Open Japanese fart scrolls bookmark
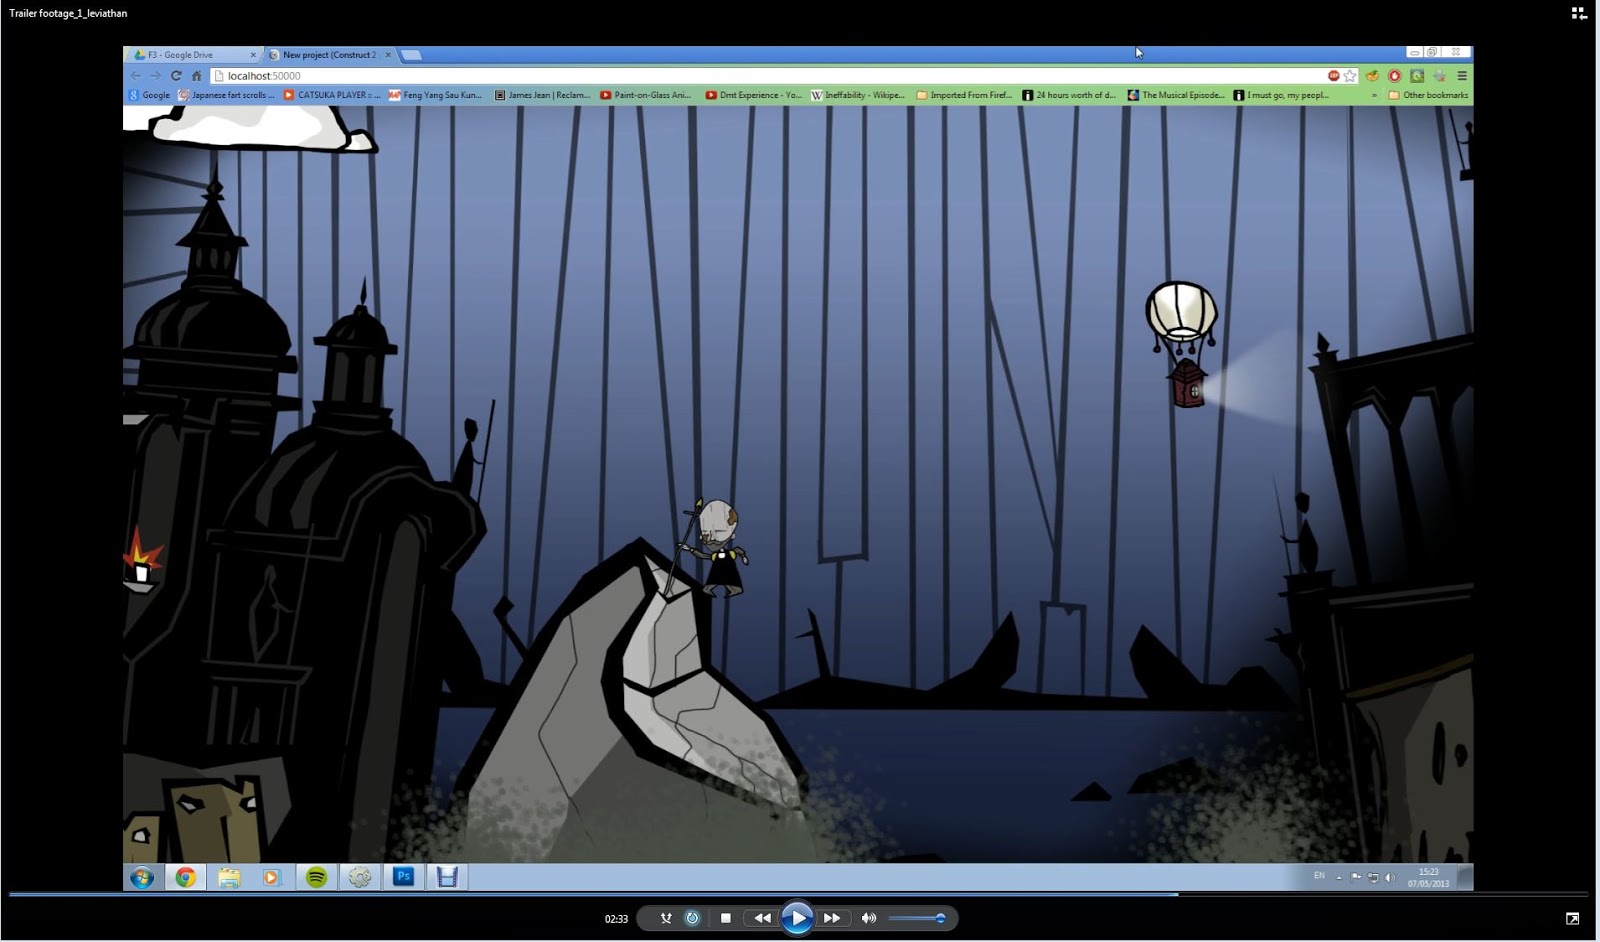Image resolution: width=1600 pixels, height=942 pixels. (x=226, y=95)
